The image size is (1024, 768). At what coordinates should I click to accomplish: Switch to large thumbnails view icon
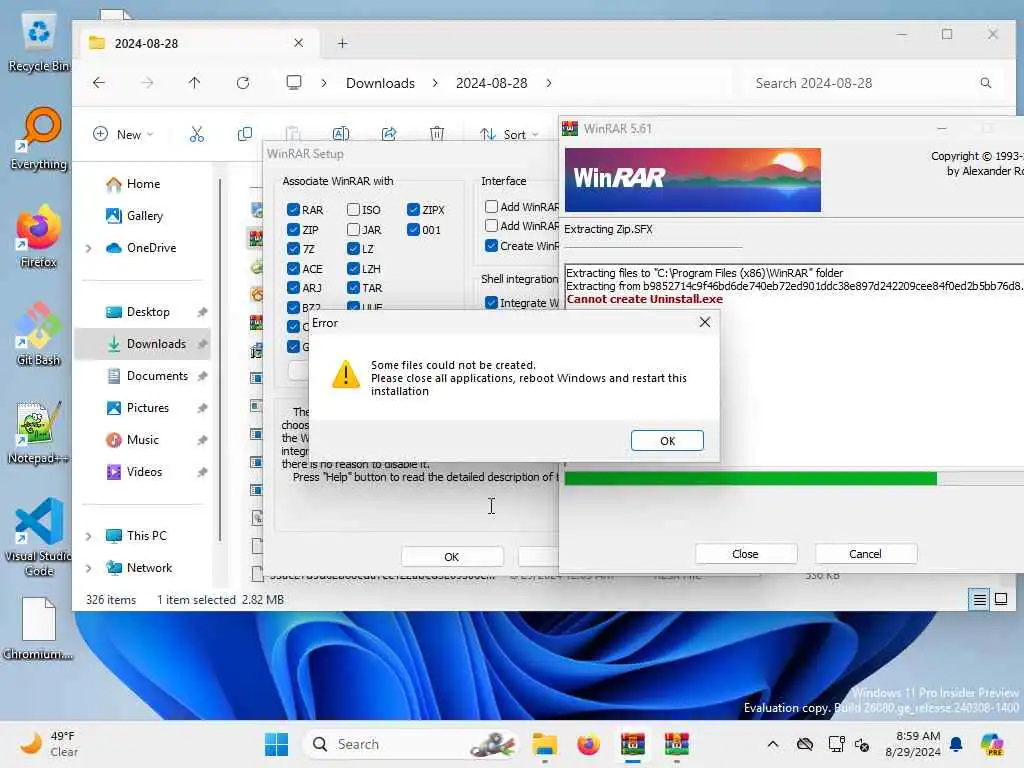[1000, 599]
